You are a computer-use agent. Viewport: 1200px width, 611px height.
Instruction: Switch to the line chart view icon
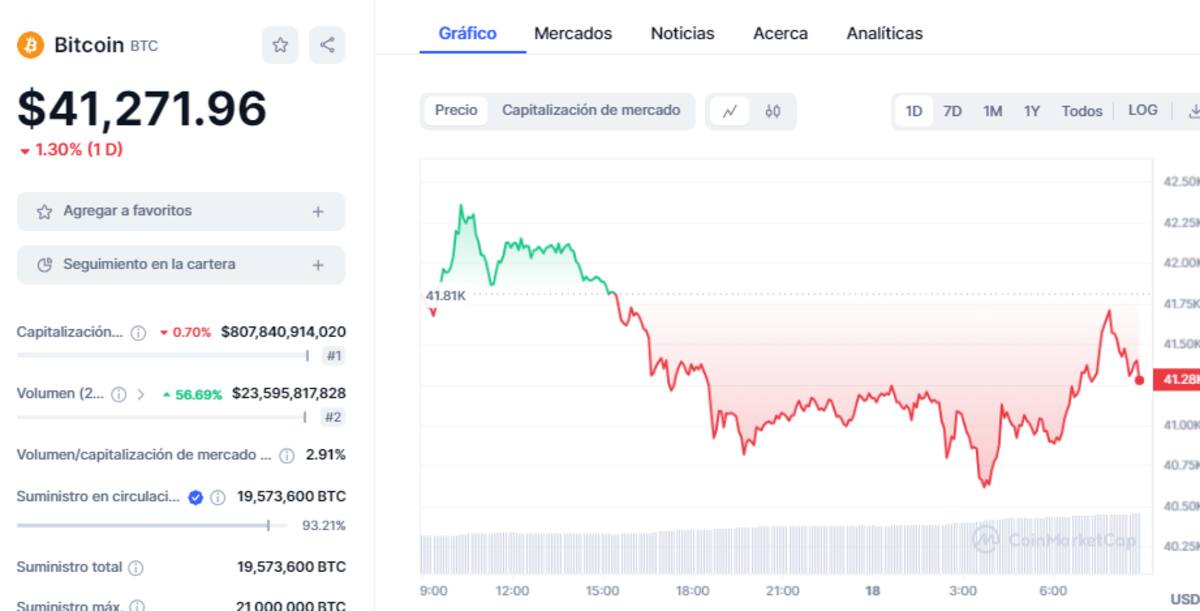tap(730, 111)
